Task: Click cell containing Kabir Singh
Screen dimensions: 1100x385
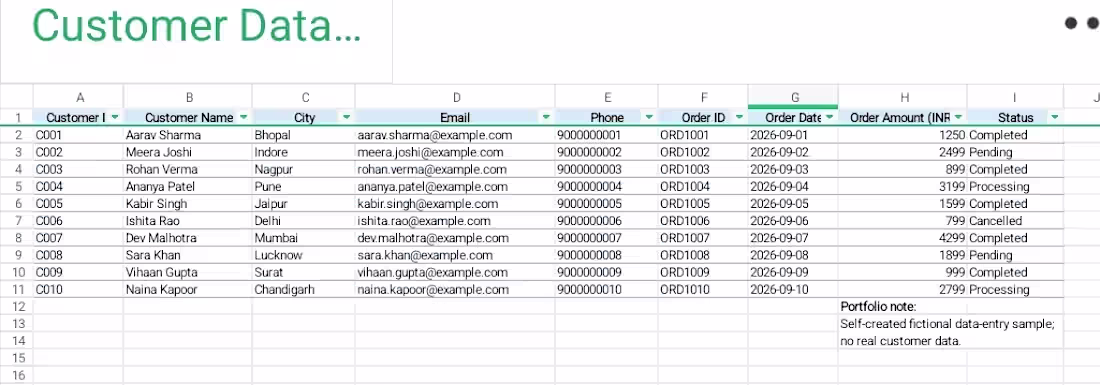Action: pos(188,203)
